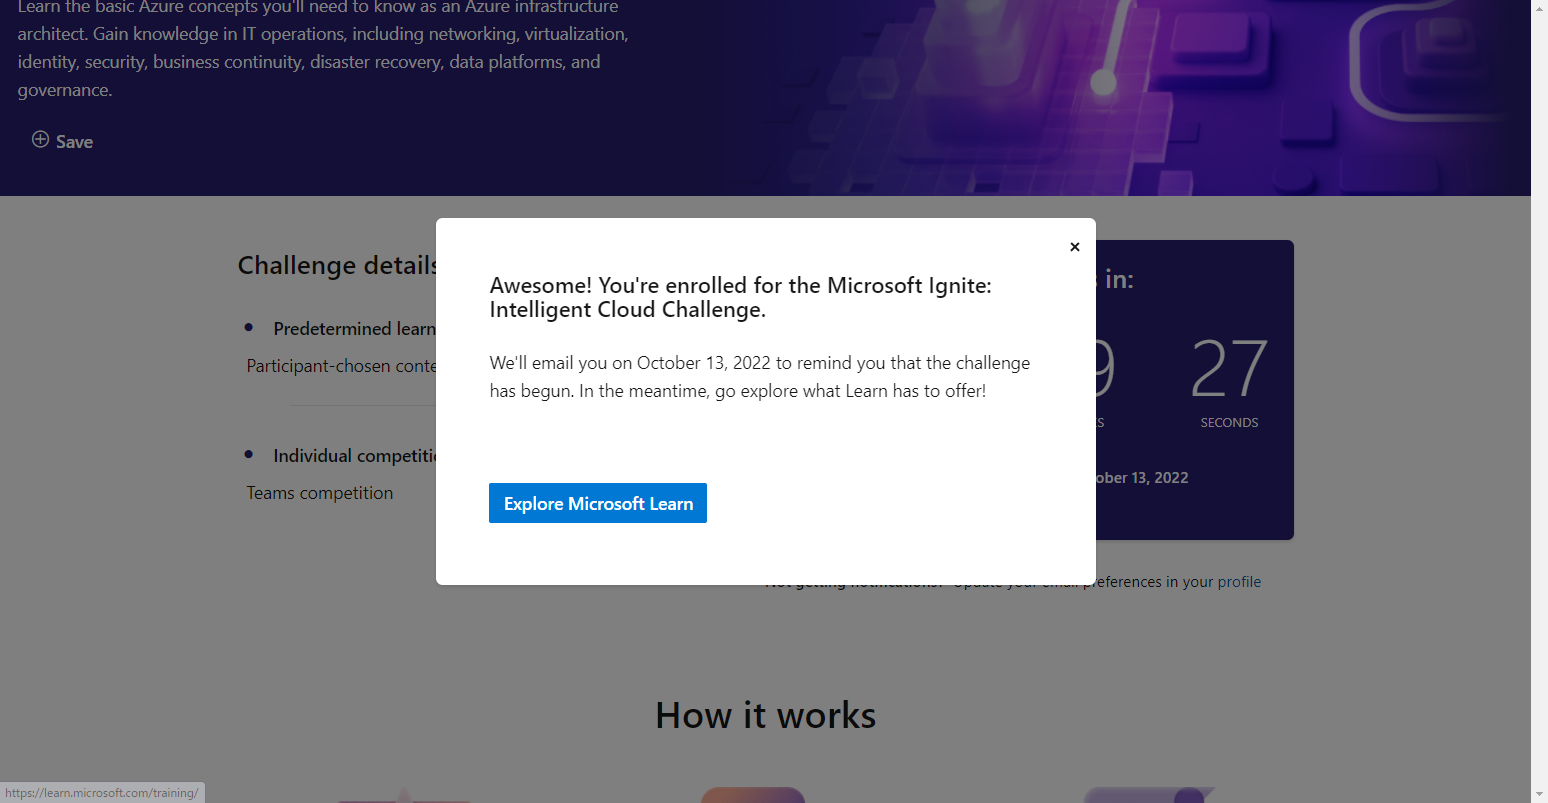Click the scrollbar down arrow
Screen dimensions: 1548x803
coord(1540,795)
